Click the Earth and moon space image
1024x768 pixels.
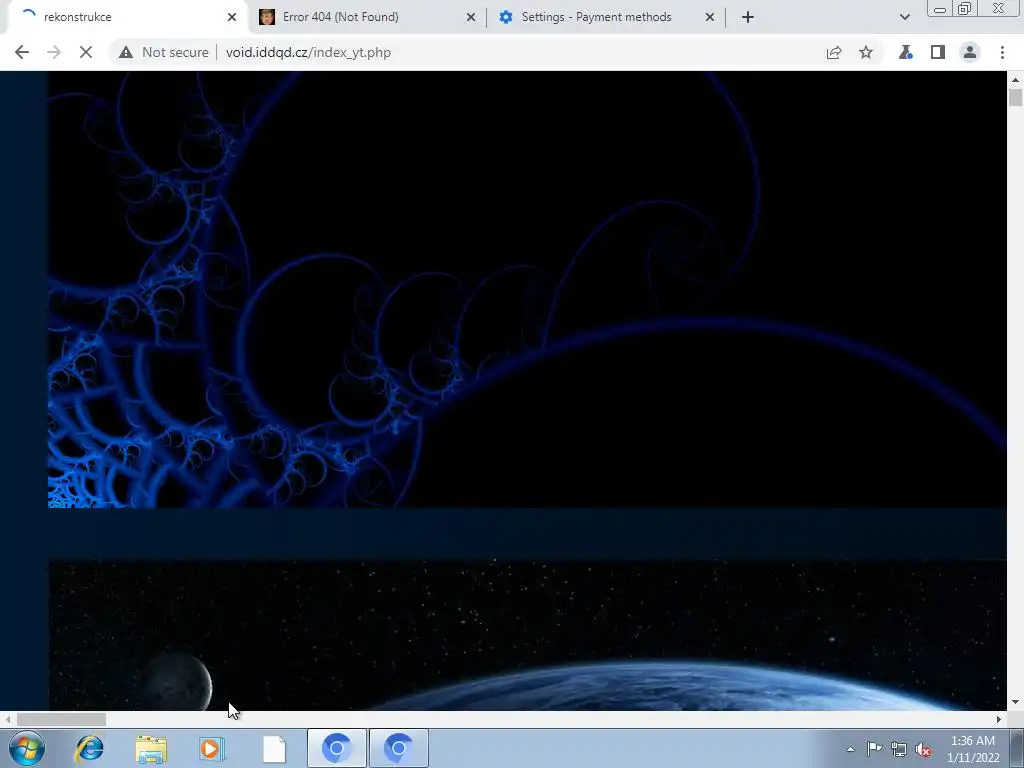click(527, 635)
